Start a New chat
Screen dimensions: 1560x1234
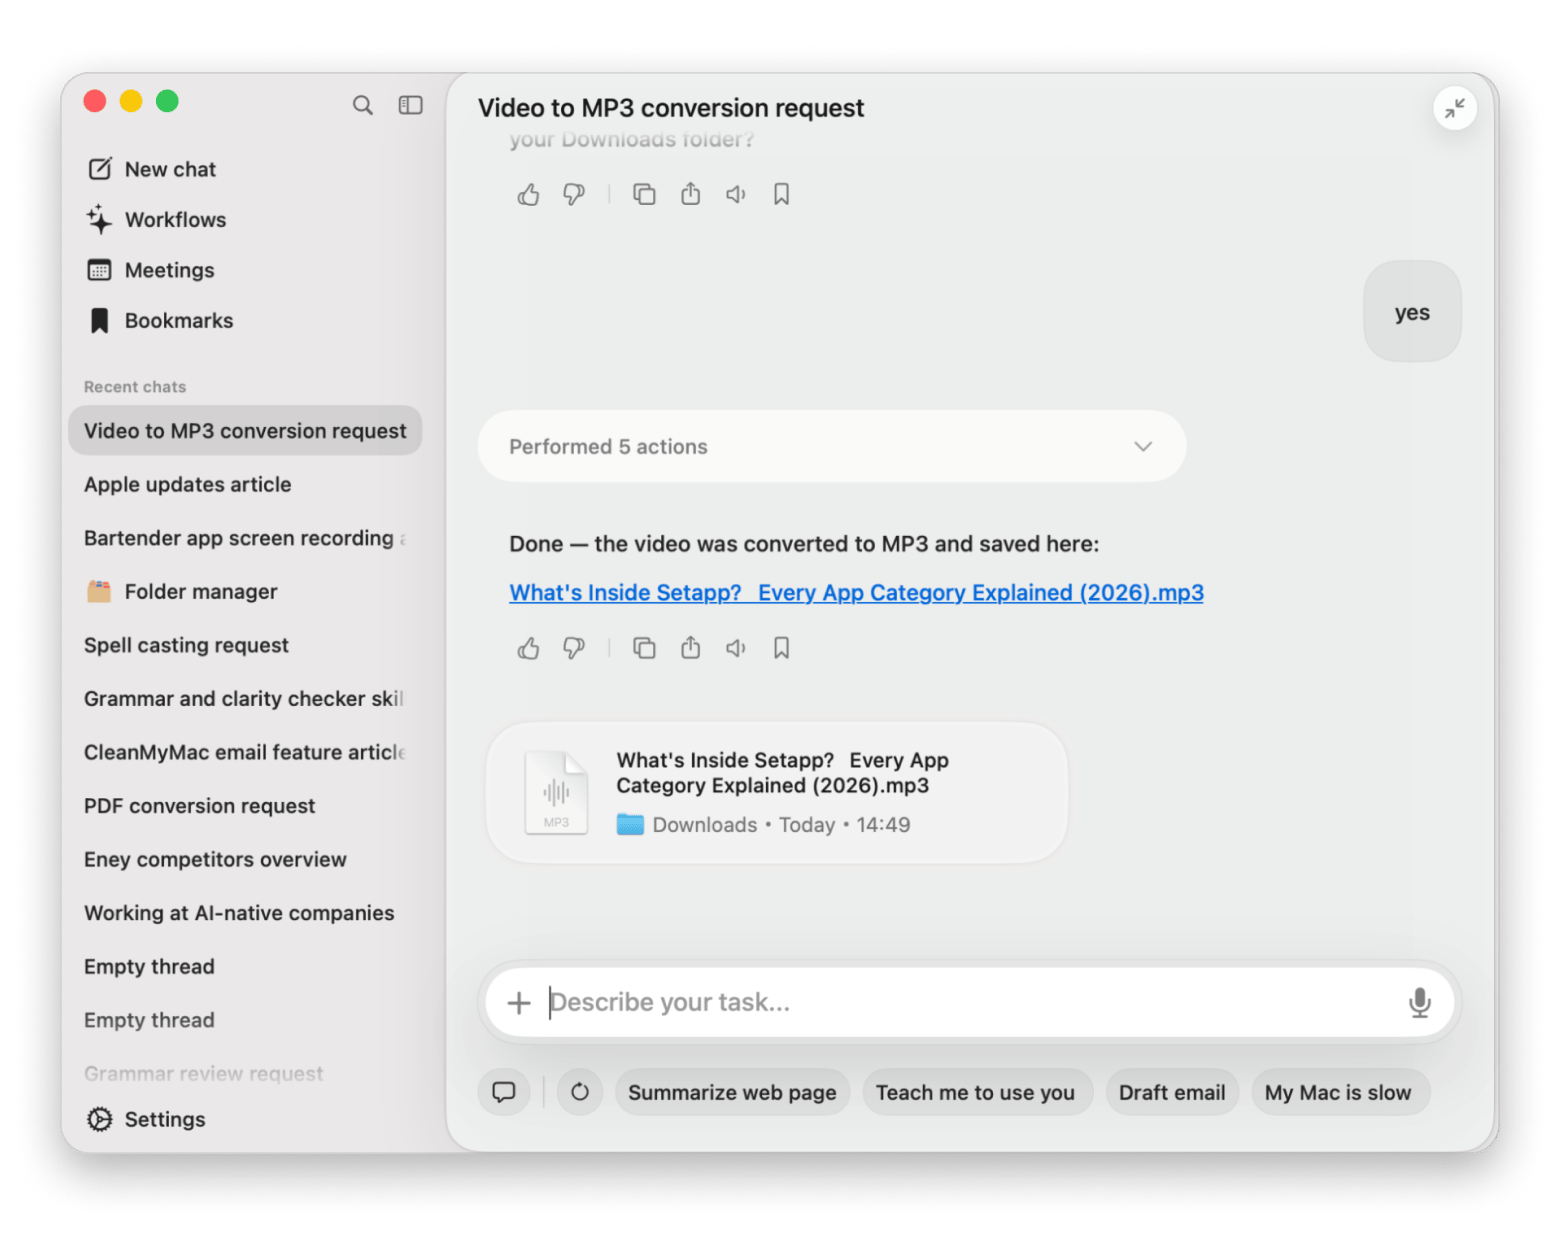[x=152, y=169]
